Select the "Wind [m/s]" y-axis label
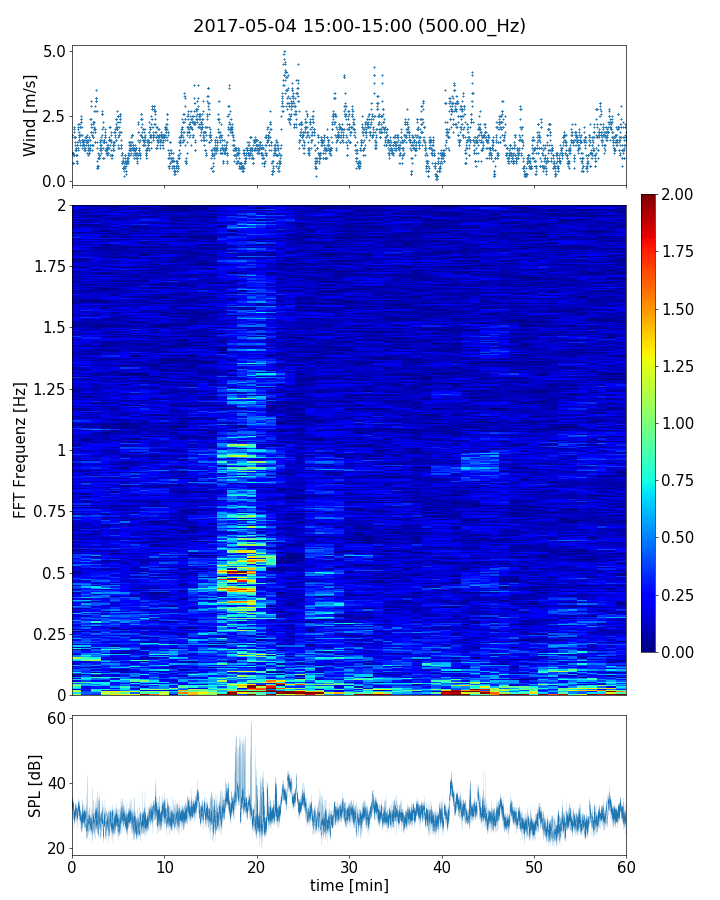The image size is (720, 900). tap(30, 115)
